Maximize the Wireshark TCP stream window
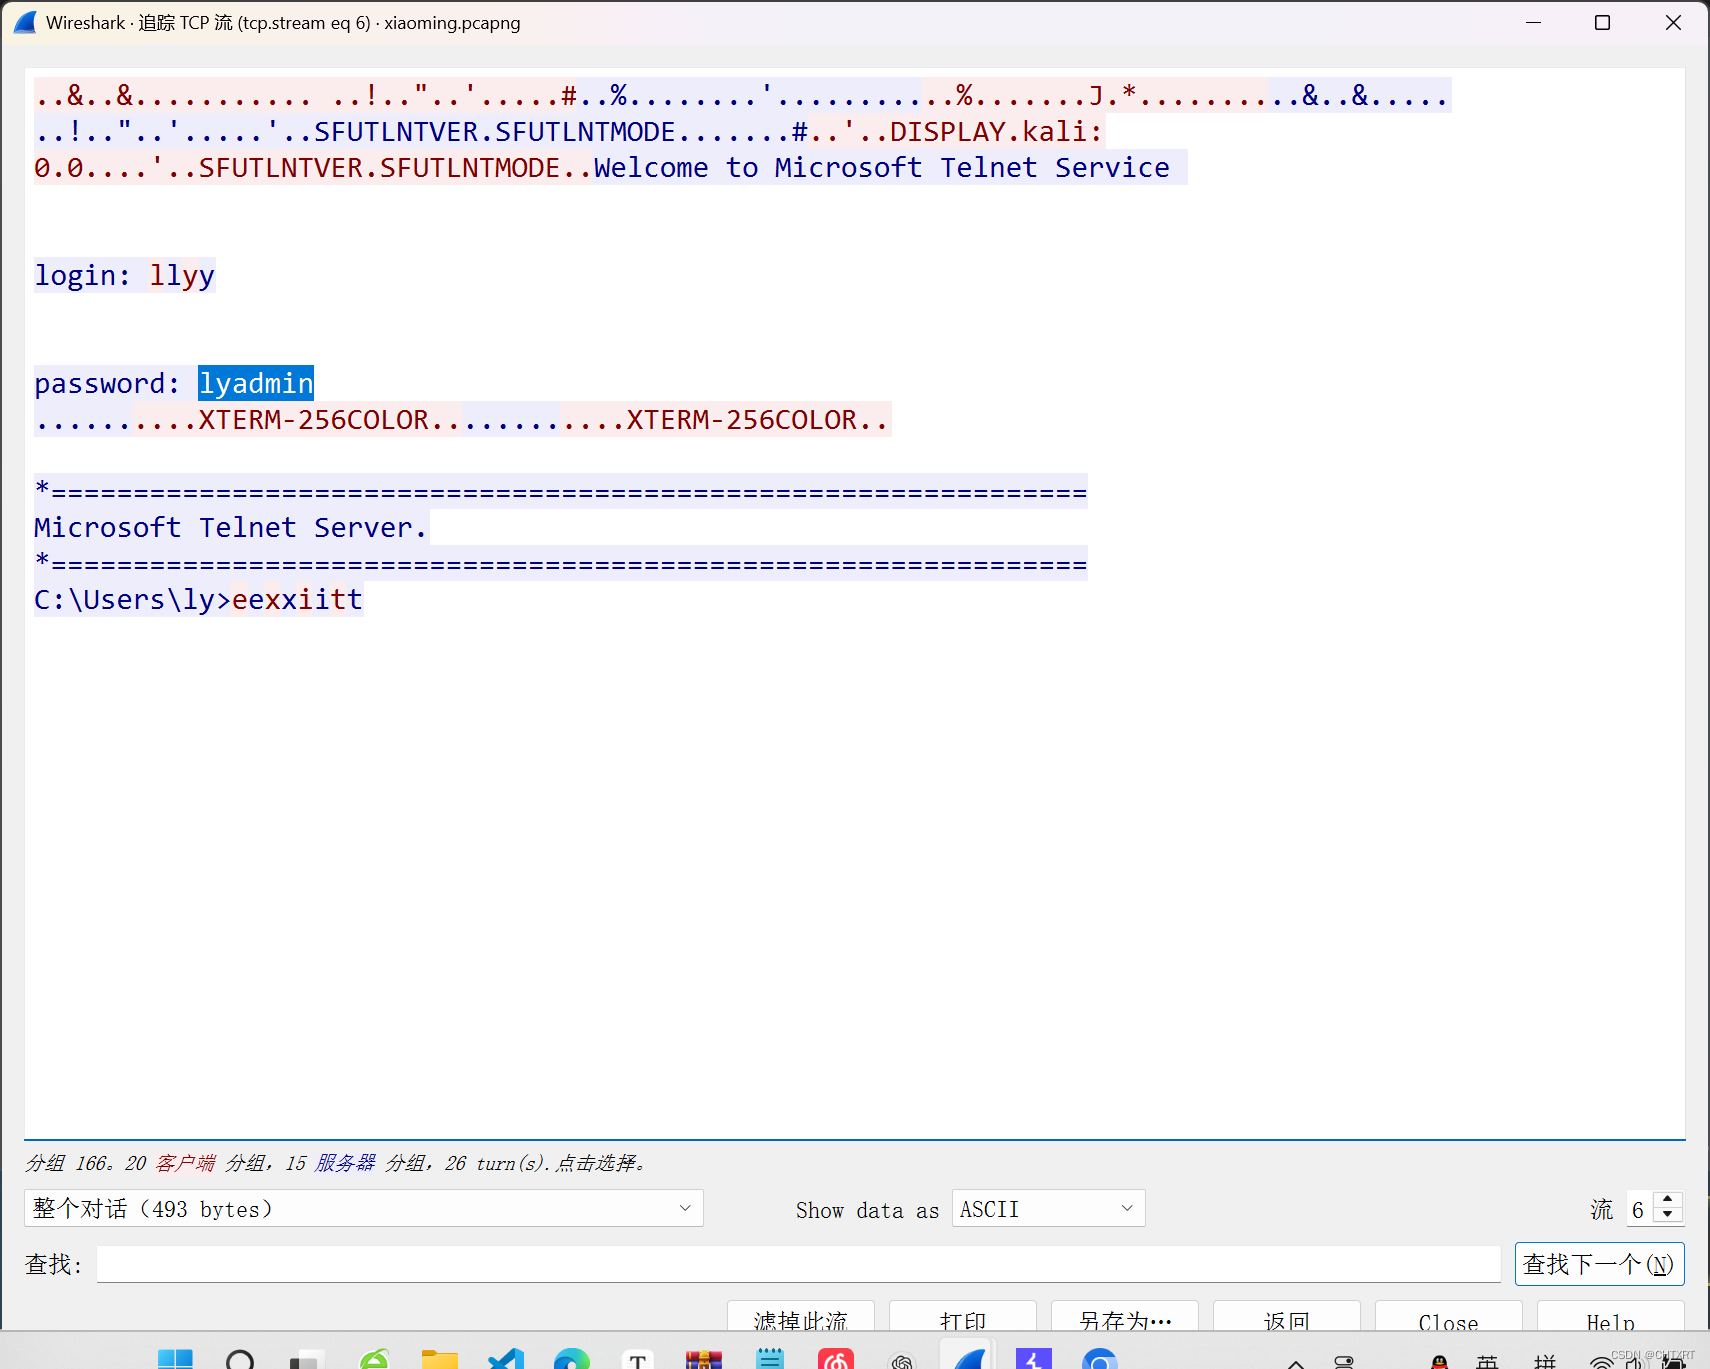Screen dimensions: 1710x1369 click(x=1602, y=22)
